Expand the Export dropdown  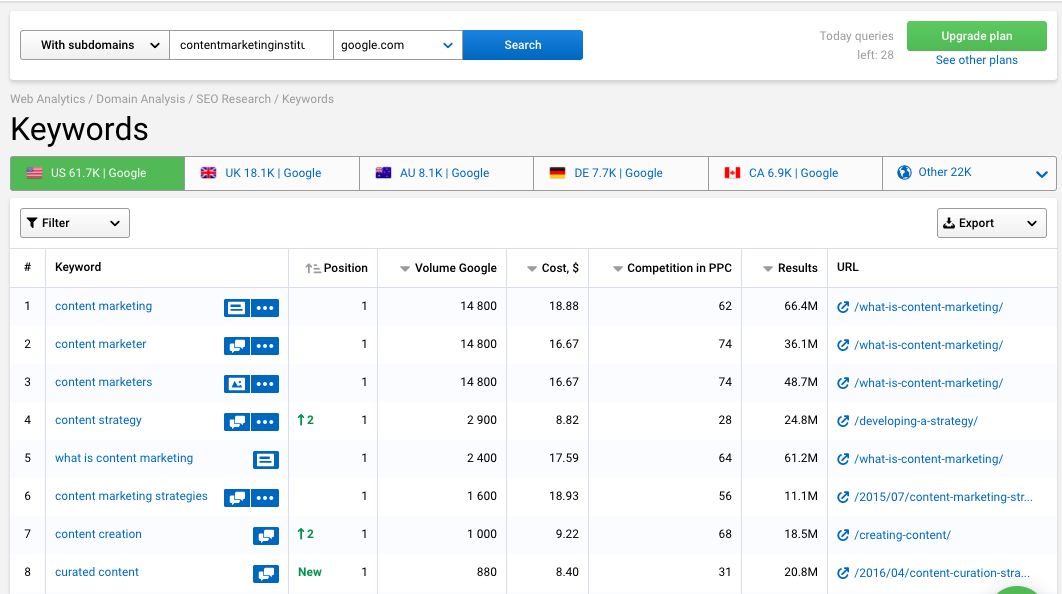tap(992, 223)
